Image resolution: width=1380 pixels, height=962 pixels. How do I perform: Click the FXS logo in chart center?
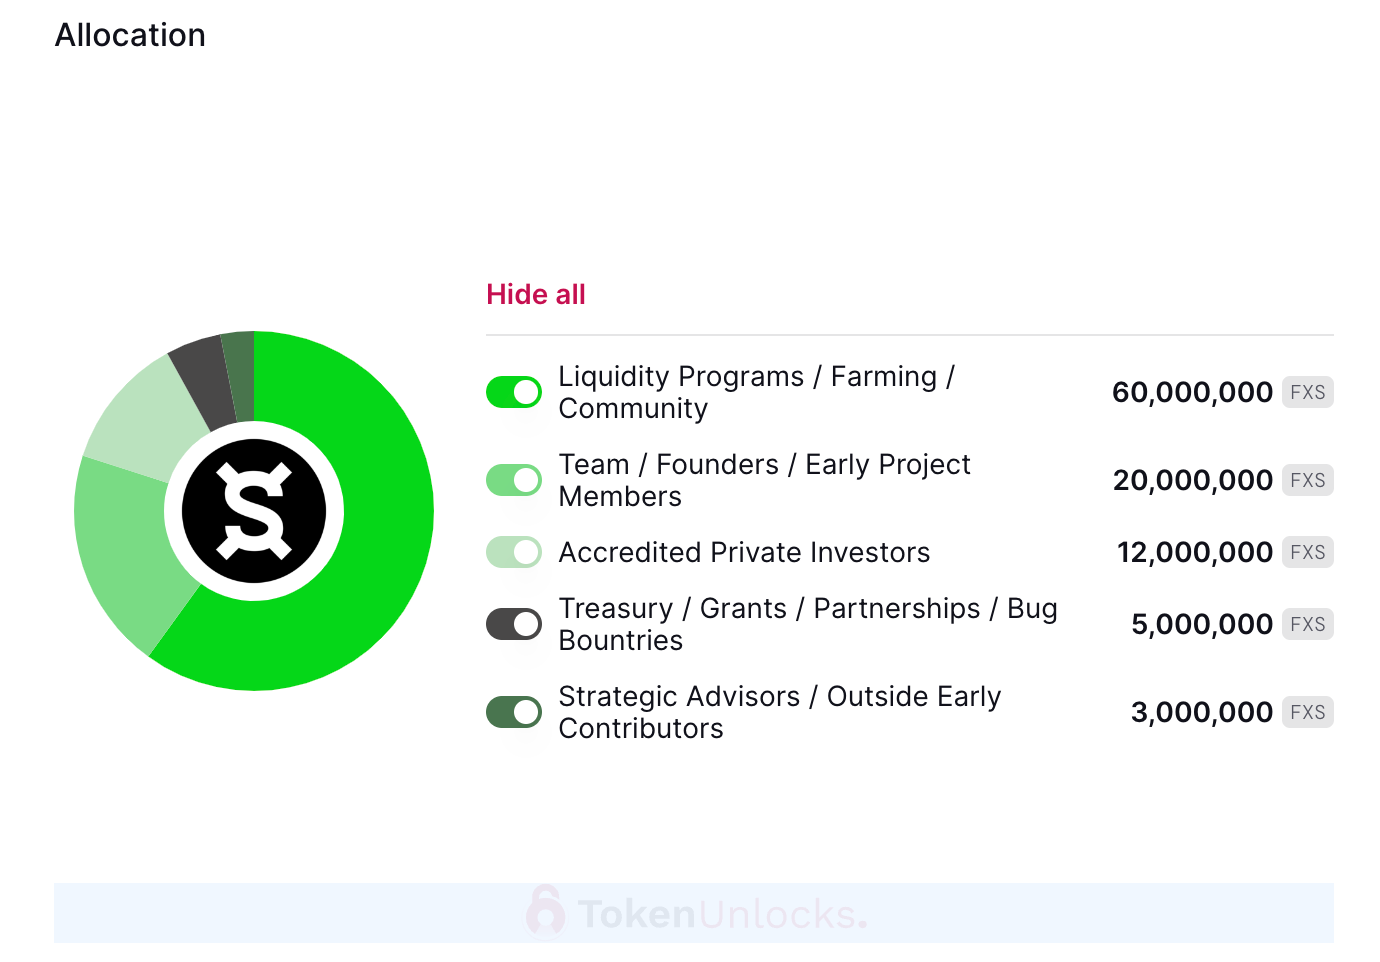pos(254,511)
